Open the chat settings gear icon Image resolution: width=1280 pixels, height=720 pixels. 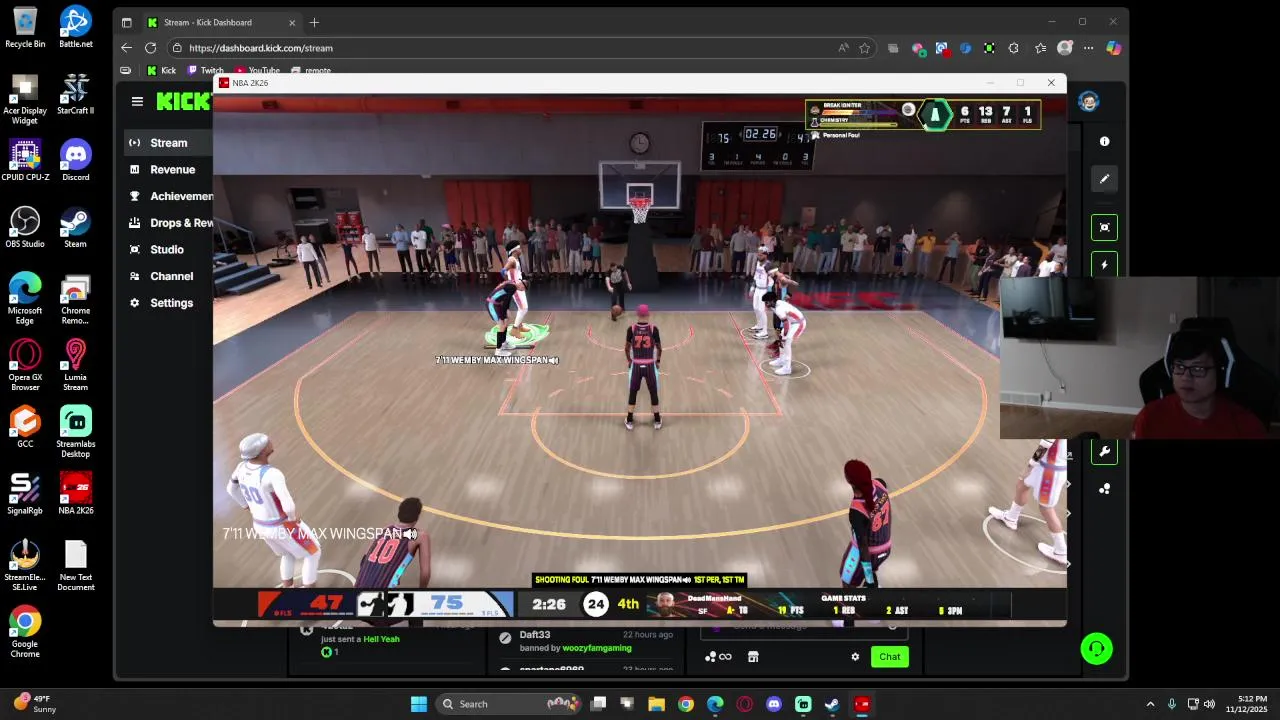[855, 657]
